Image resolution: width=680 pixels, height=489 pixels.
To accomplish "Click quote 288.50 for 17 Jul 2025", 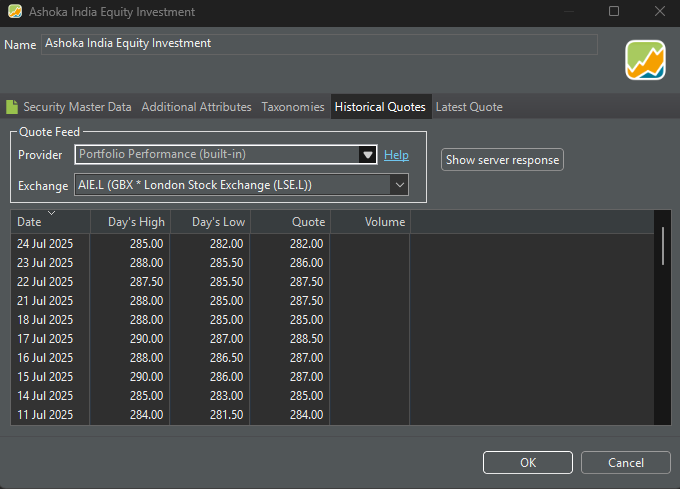I will pos(307,339).
